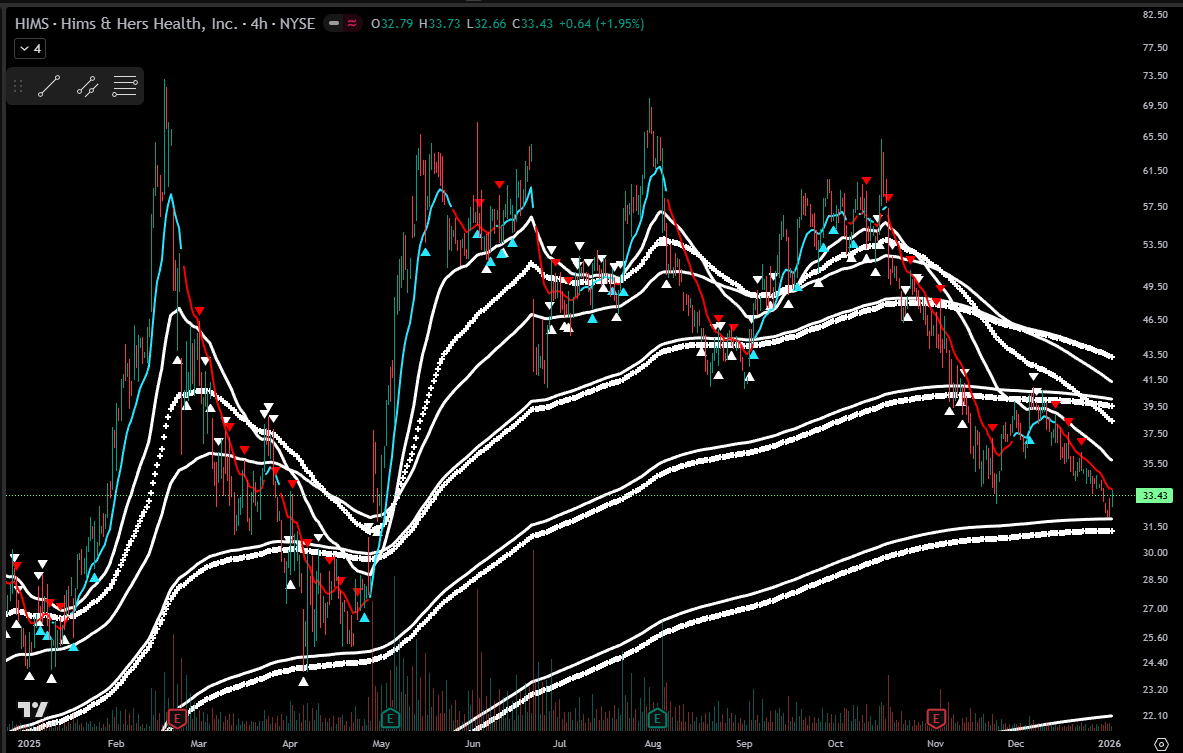The height and width of the screenshot is (753, 1183).
Task: Click the Dec label on time axis
Action: coord(1016,743)
